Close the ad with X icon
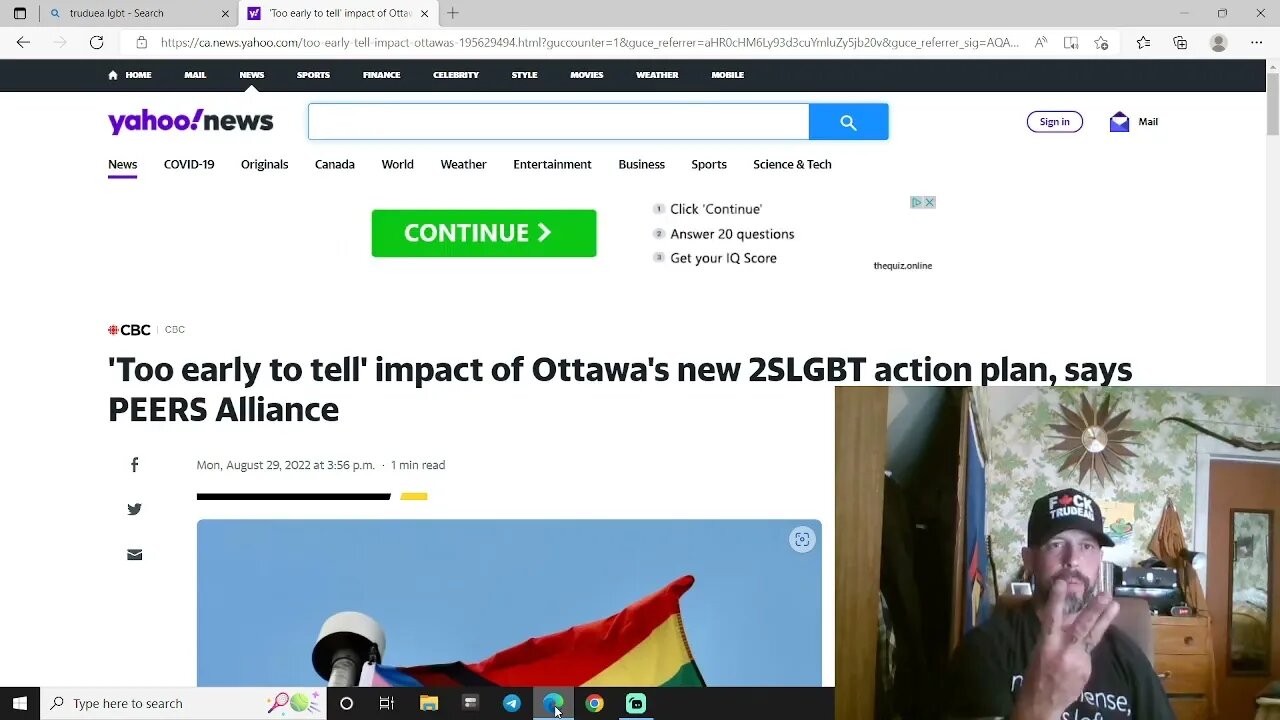1280x720 pixels. (929, 202)
